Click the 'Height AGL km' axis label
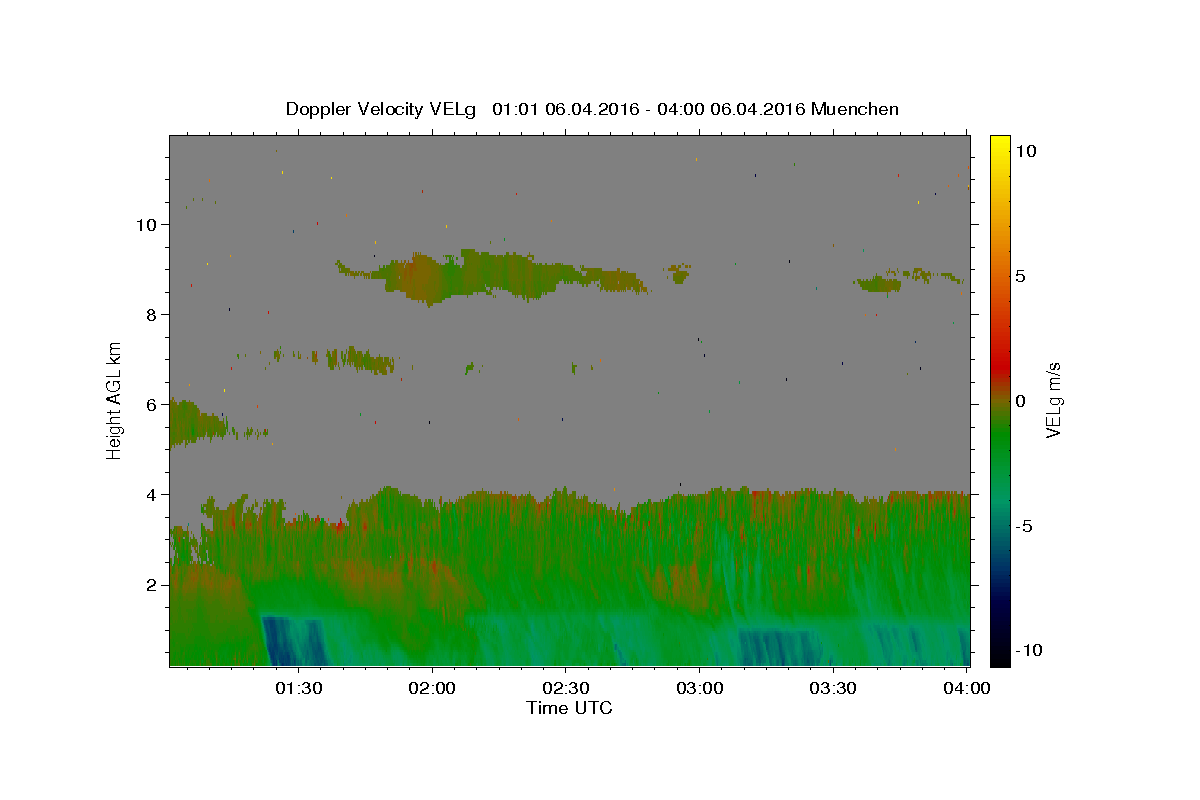 pos(115,401)
